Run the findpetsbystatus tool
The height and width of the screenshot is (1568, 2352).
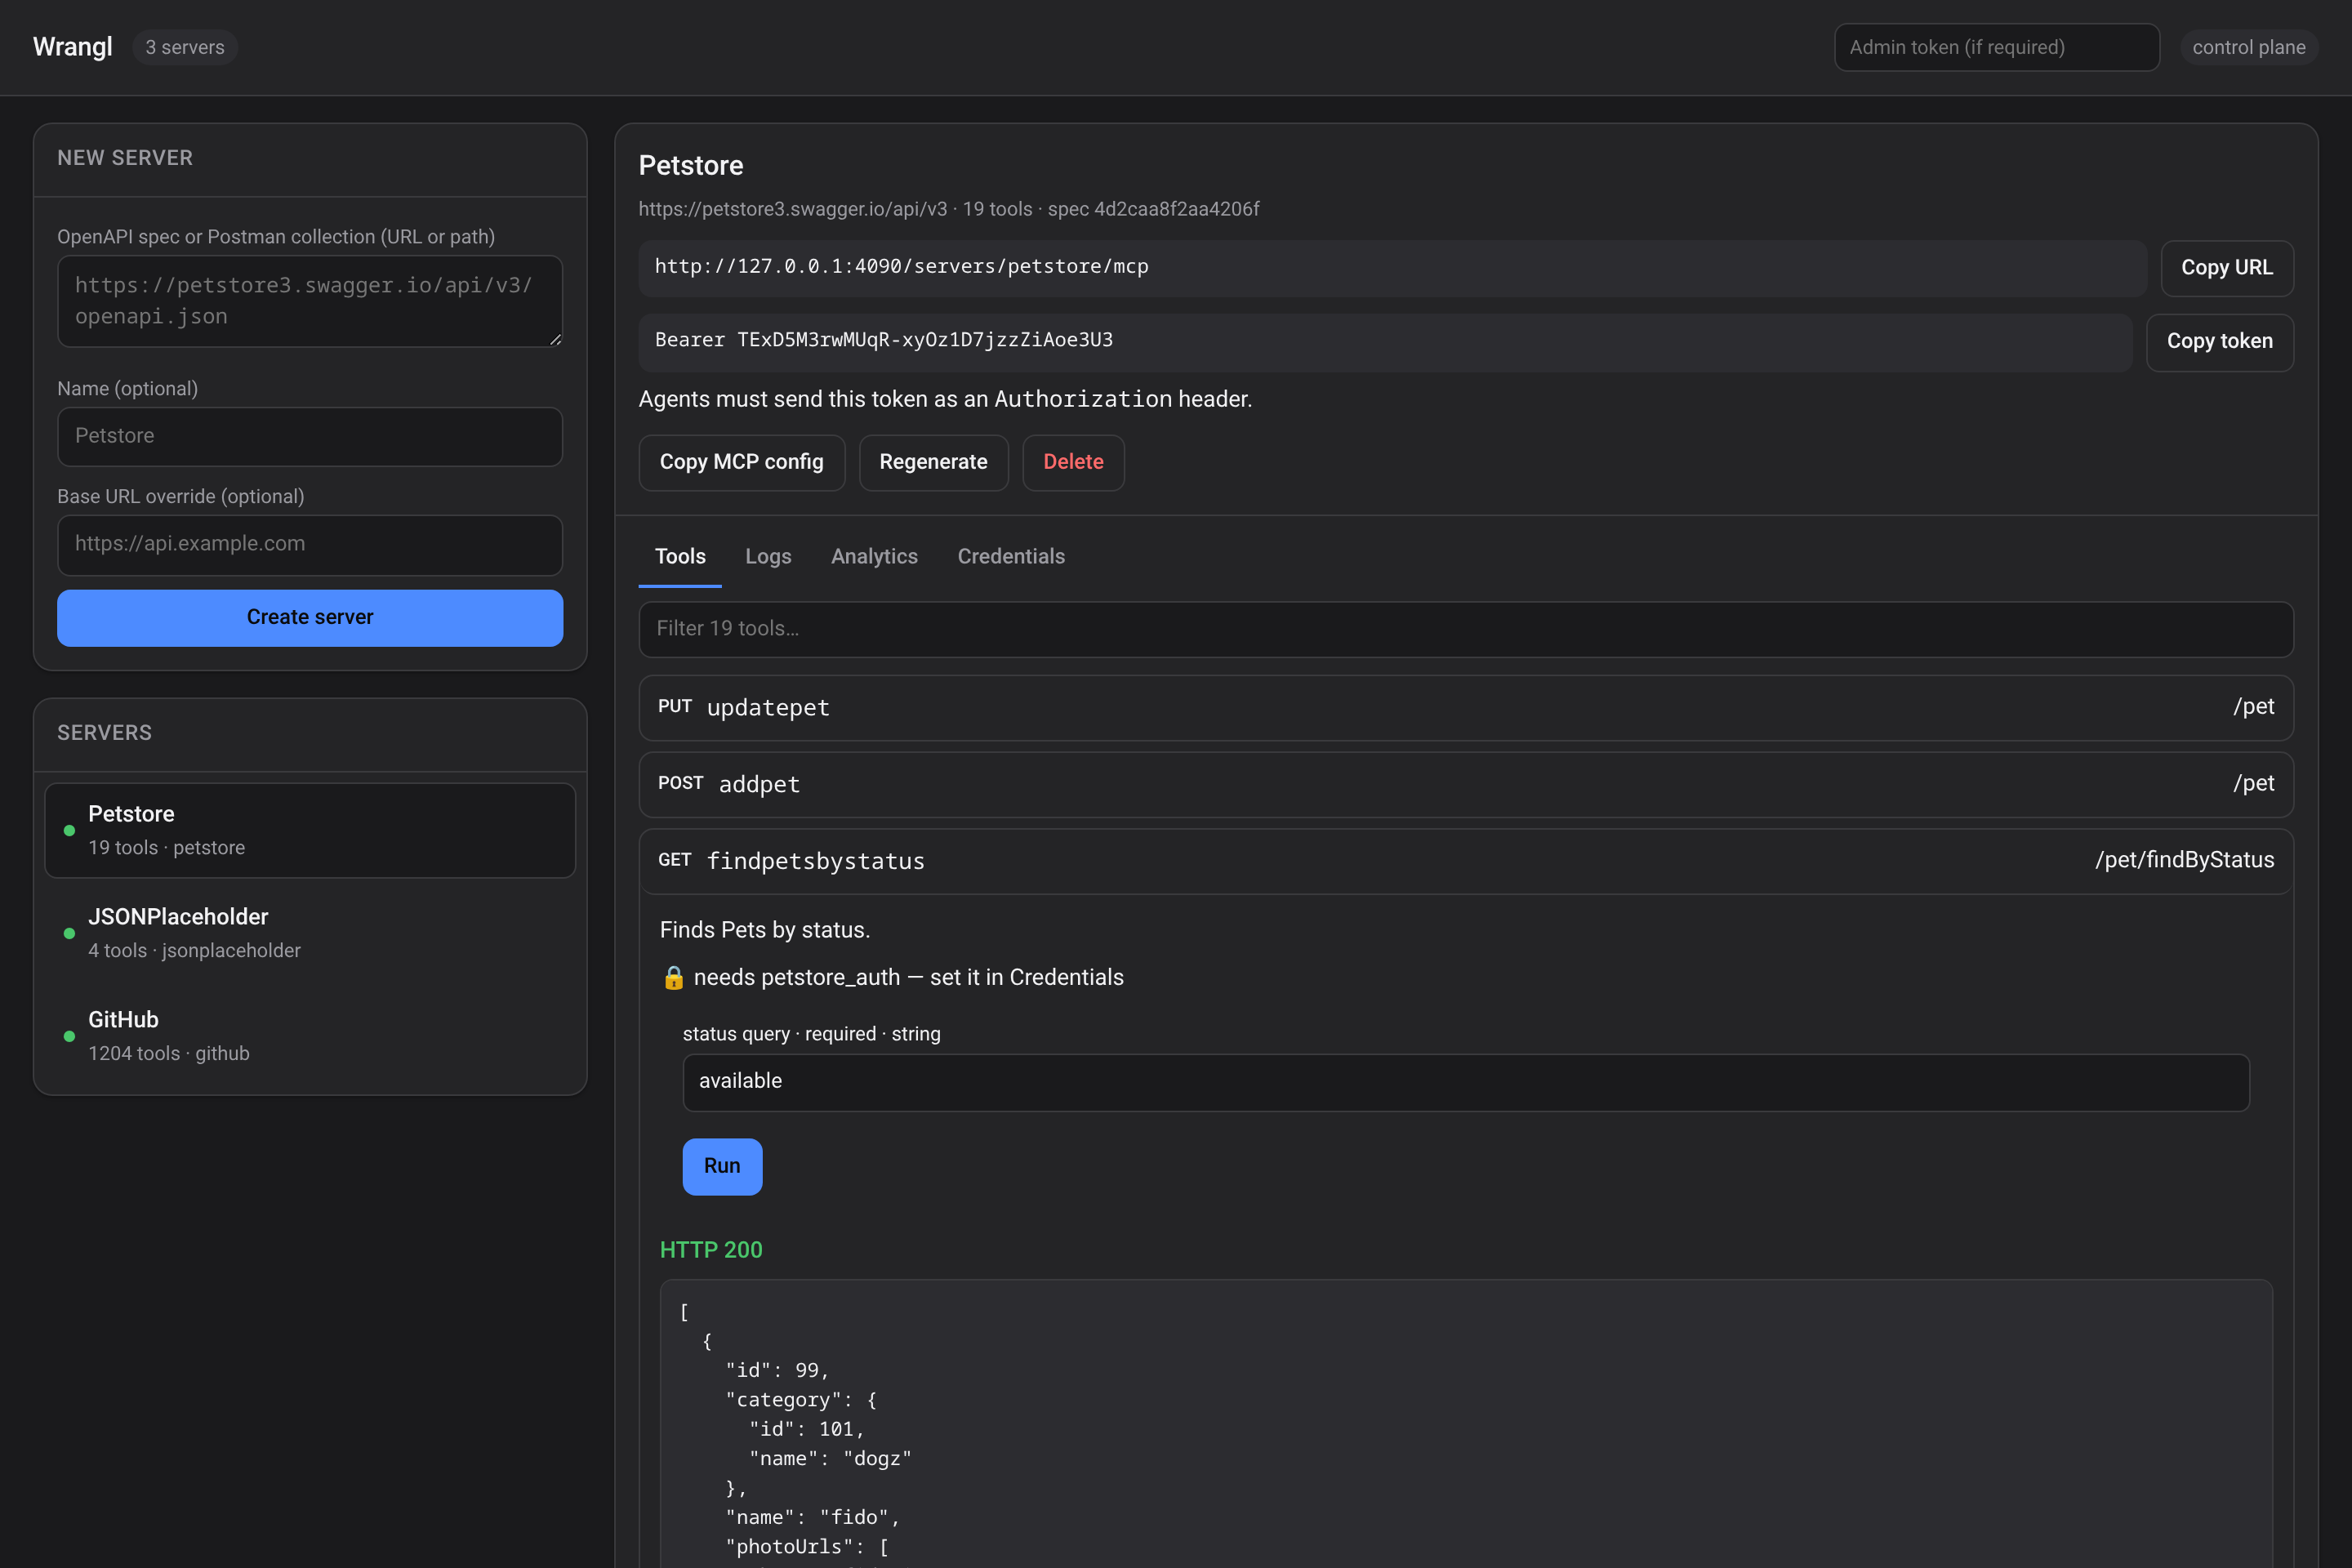[x=722, y=1166]
